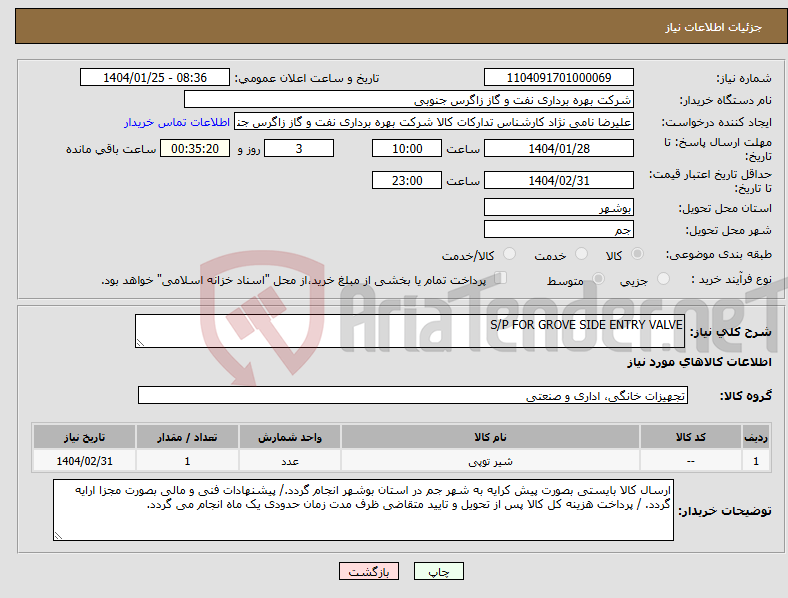This screenshot has width=788, height=598.
Task: Select the متوسط purchase type radio
Action: point(598,278)
